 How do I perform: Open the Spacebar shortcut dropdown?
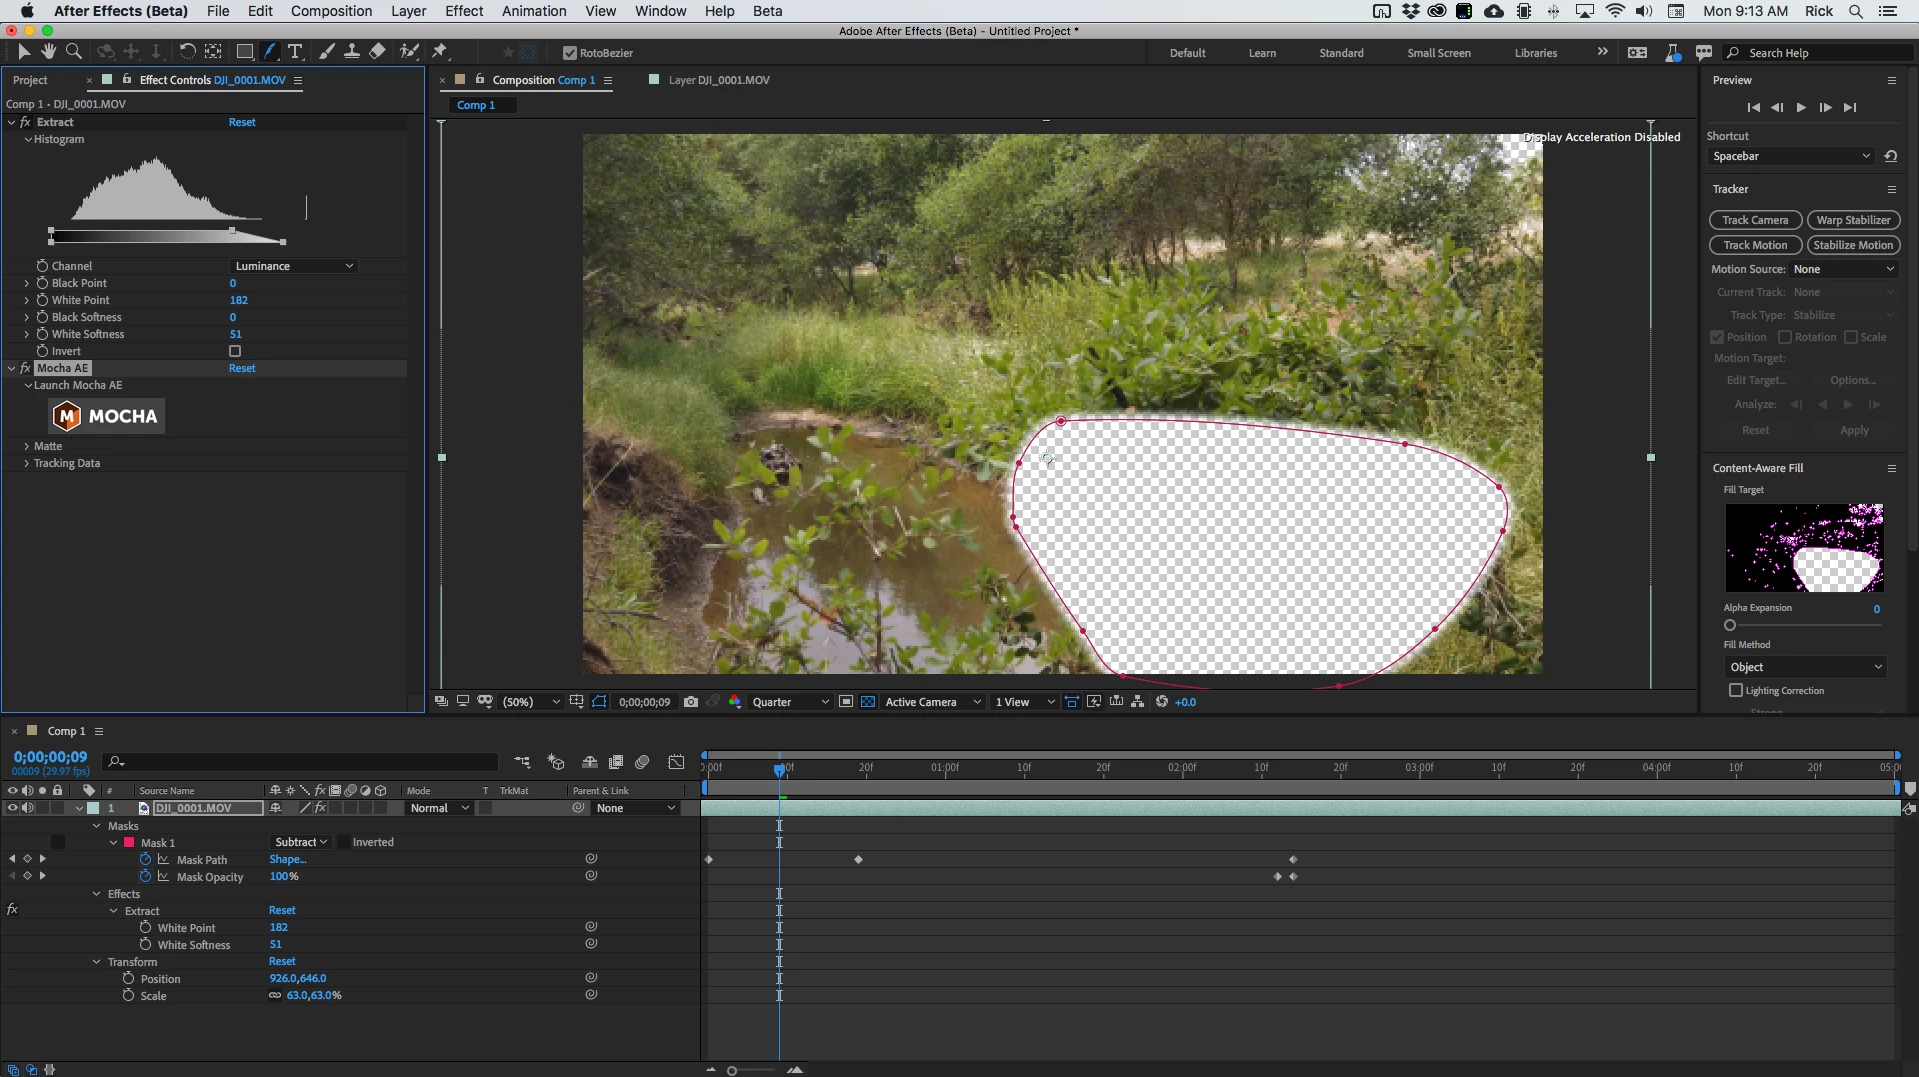[1791, 156]
